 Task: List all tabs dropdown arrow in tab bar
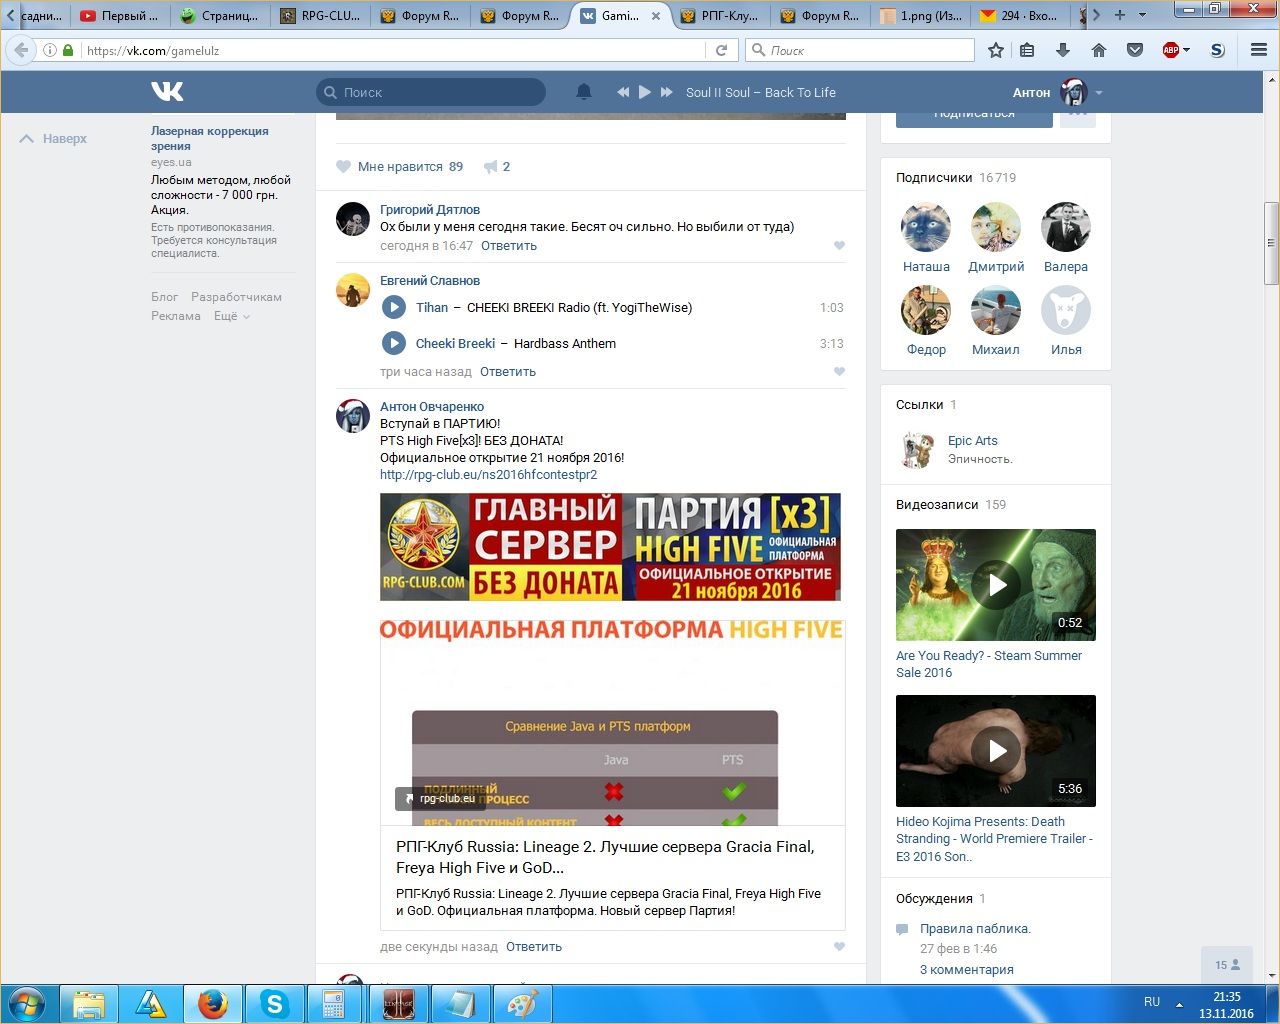pos(1142,15)
